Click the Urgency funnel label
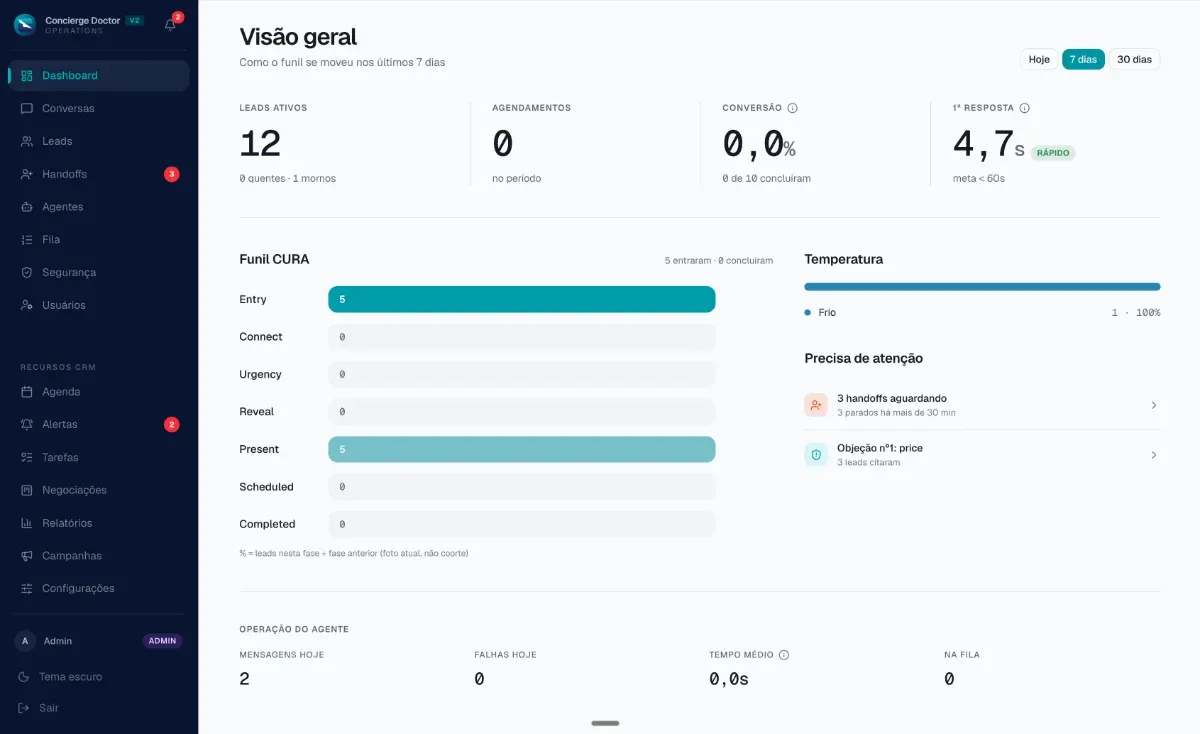Image resolution: width=1200 pixels, height=734 pixels. click(260, 374)
